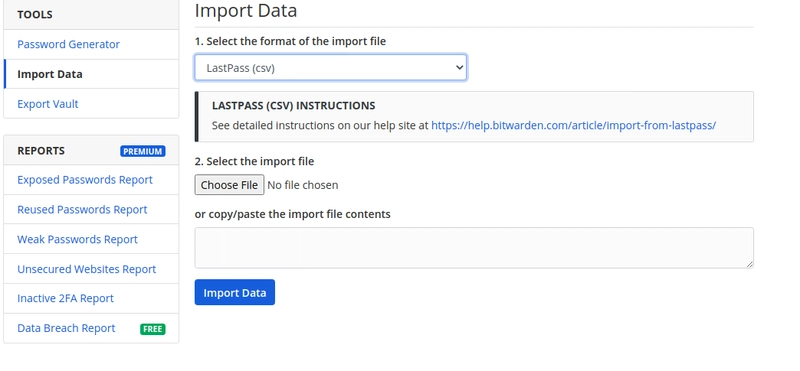The width and height of the screenshot is (800, 371).
Task: Open Reused Passwords Report
Action: pos(82,210)
